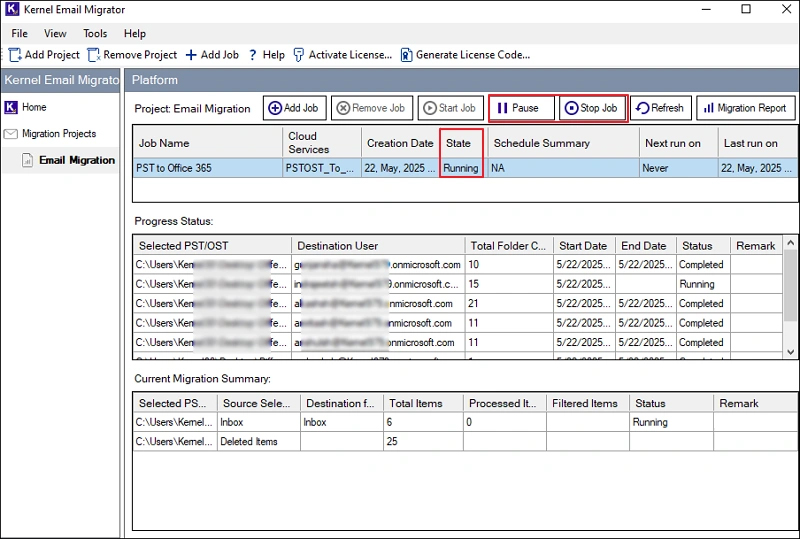Viewport: 800px width, 539px height.
Task: Open the Tools menu
Action: point(95,33)
